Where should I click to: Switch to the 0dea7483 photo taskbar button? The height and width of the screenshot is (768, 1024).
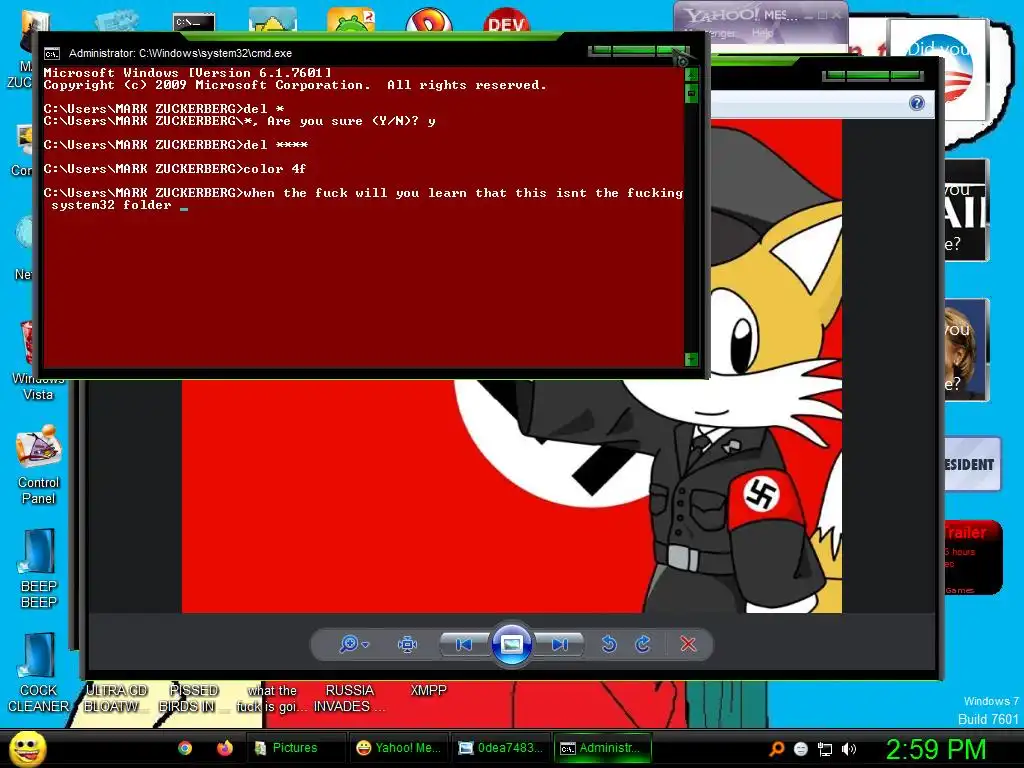(x=501, y=748)
